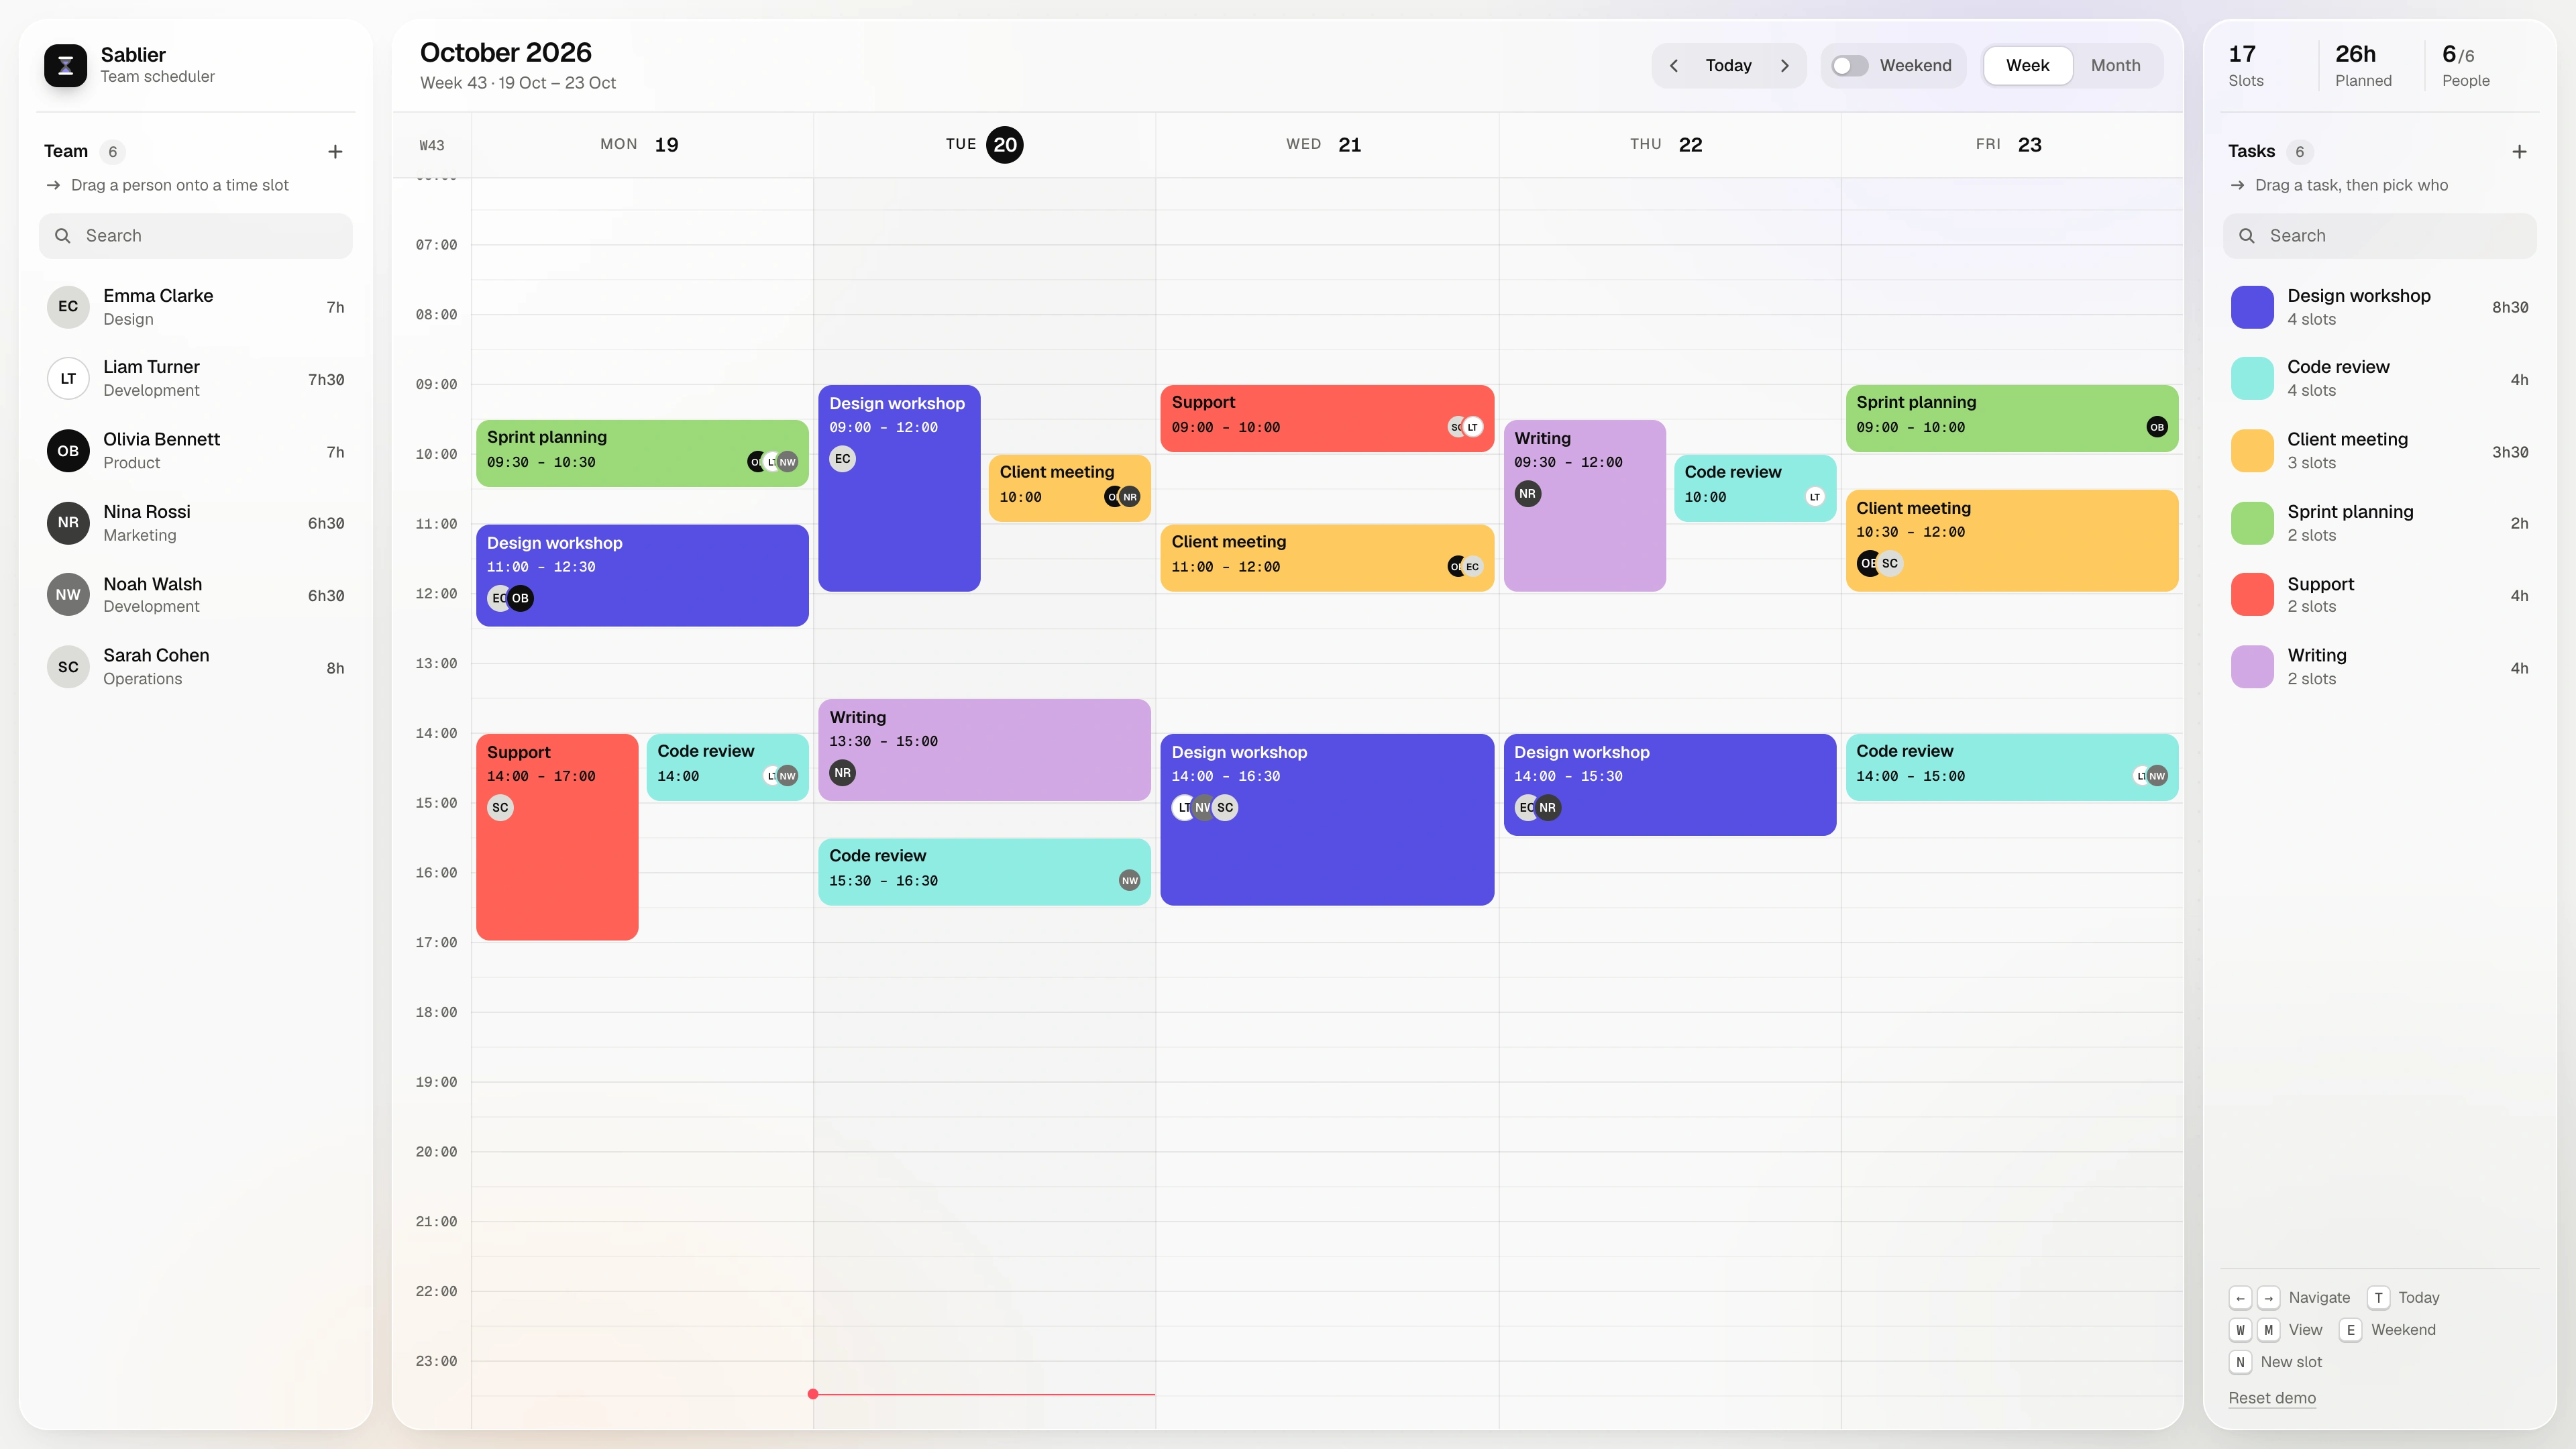Click the 17 Slots stat
Image resolution: width=2576 pixels, height=1449 pixels.
[x=2245, y=65]
